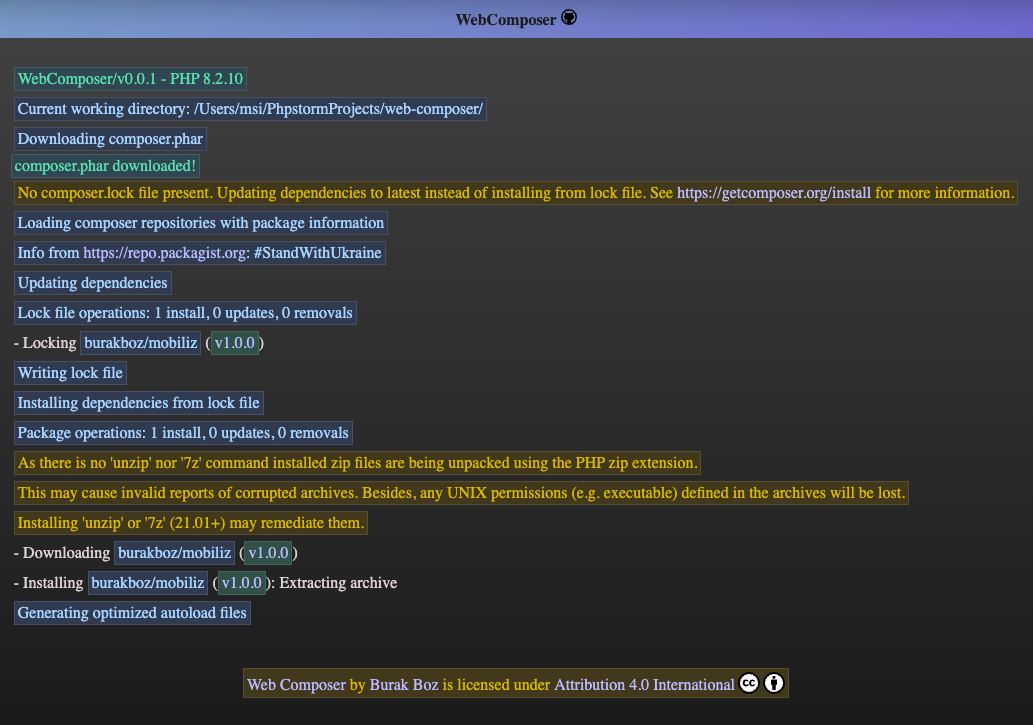Screen dimensions: 1033x725
Task: Click "Installing 'unzip' or '7z'" warning line
Action: (190, 523)
